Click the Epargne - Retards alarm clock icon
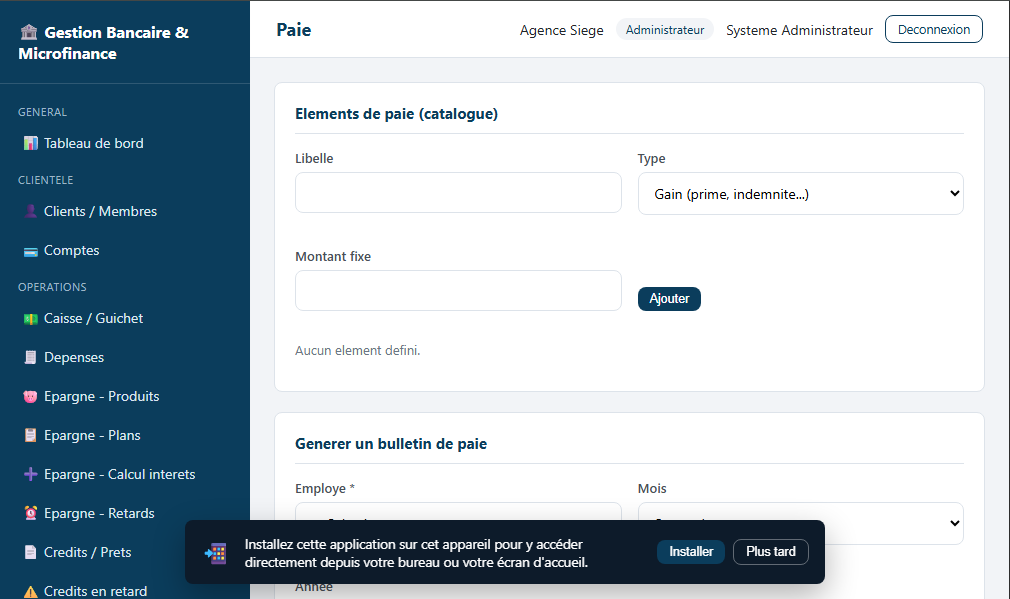 (x=30, y=513)
